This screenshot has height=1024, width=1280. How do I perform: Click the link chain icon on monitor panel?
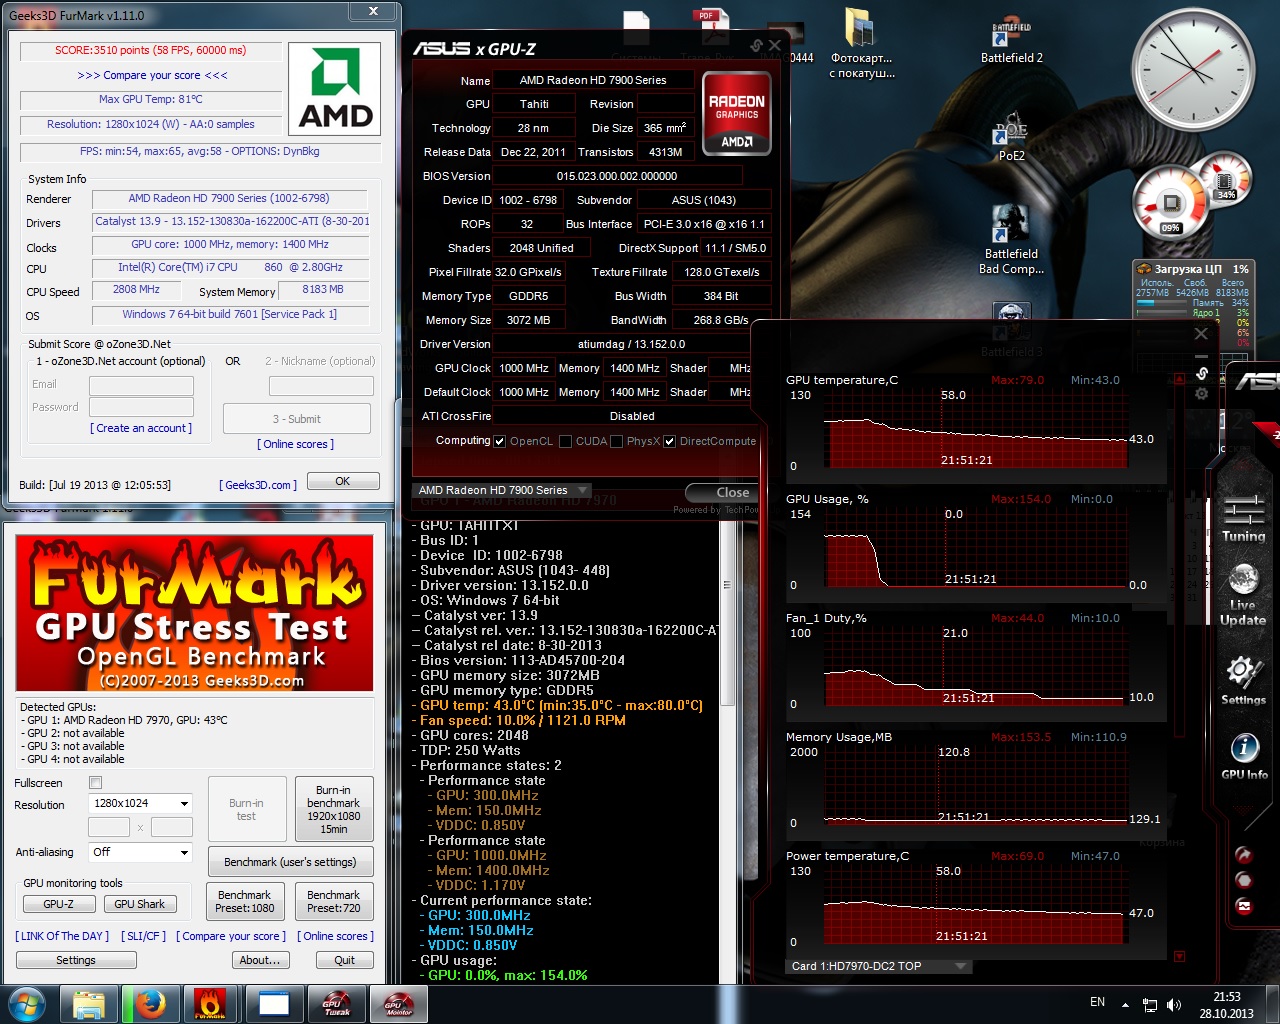[x=1202, y=373]
